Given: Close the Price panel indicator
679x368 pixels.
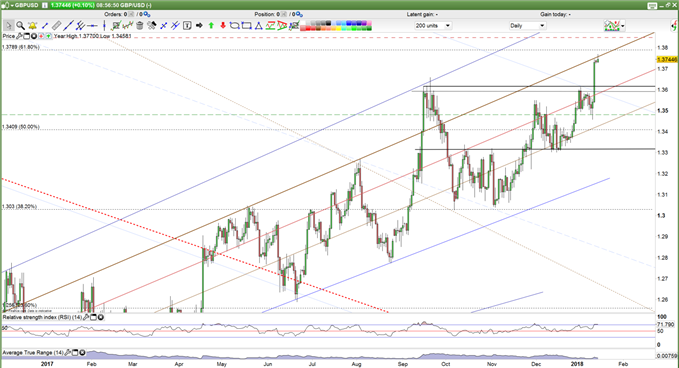Looking at the screenshot, I should 34,36.
